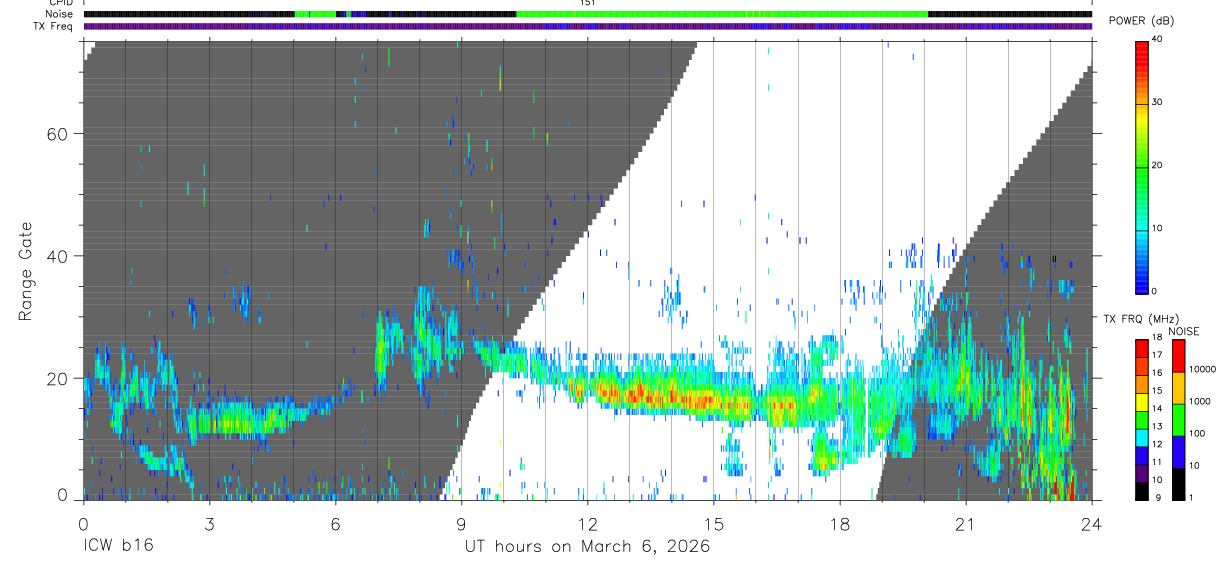Image resolution: width=1228 pixels, height=567 pixels.
Task: Click the TX frequency strip above the plot
Action: pyautogui.click(x=587, y=26)
